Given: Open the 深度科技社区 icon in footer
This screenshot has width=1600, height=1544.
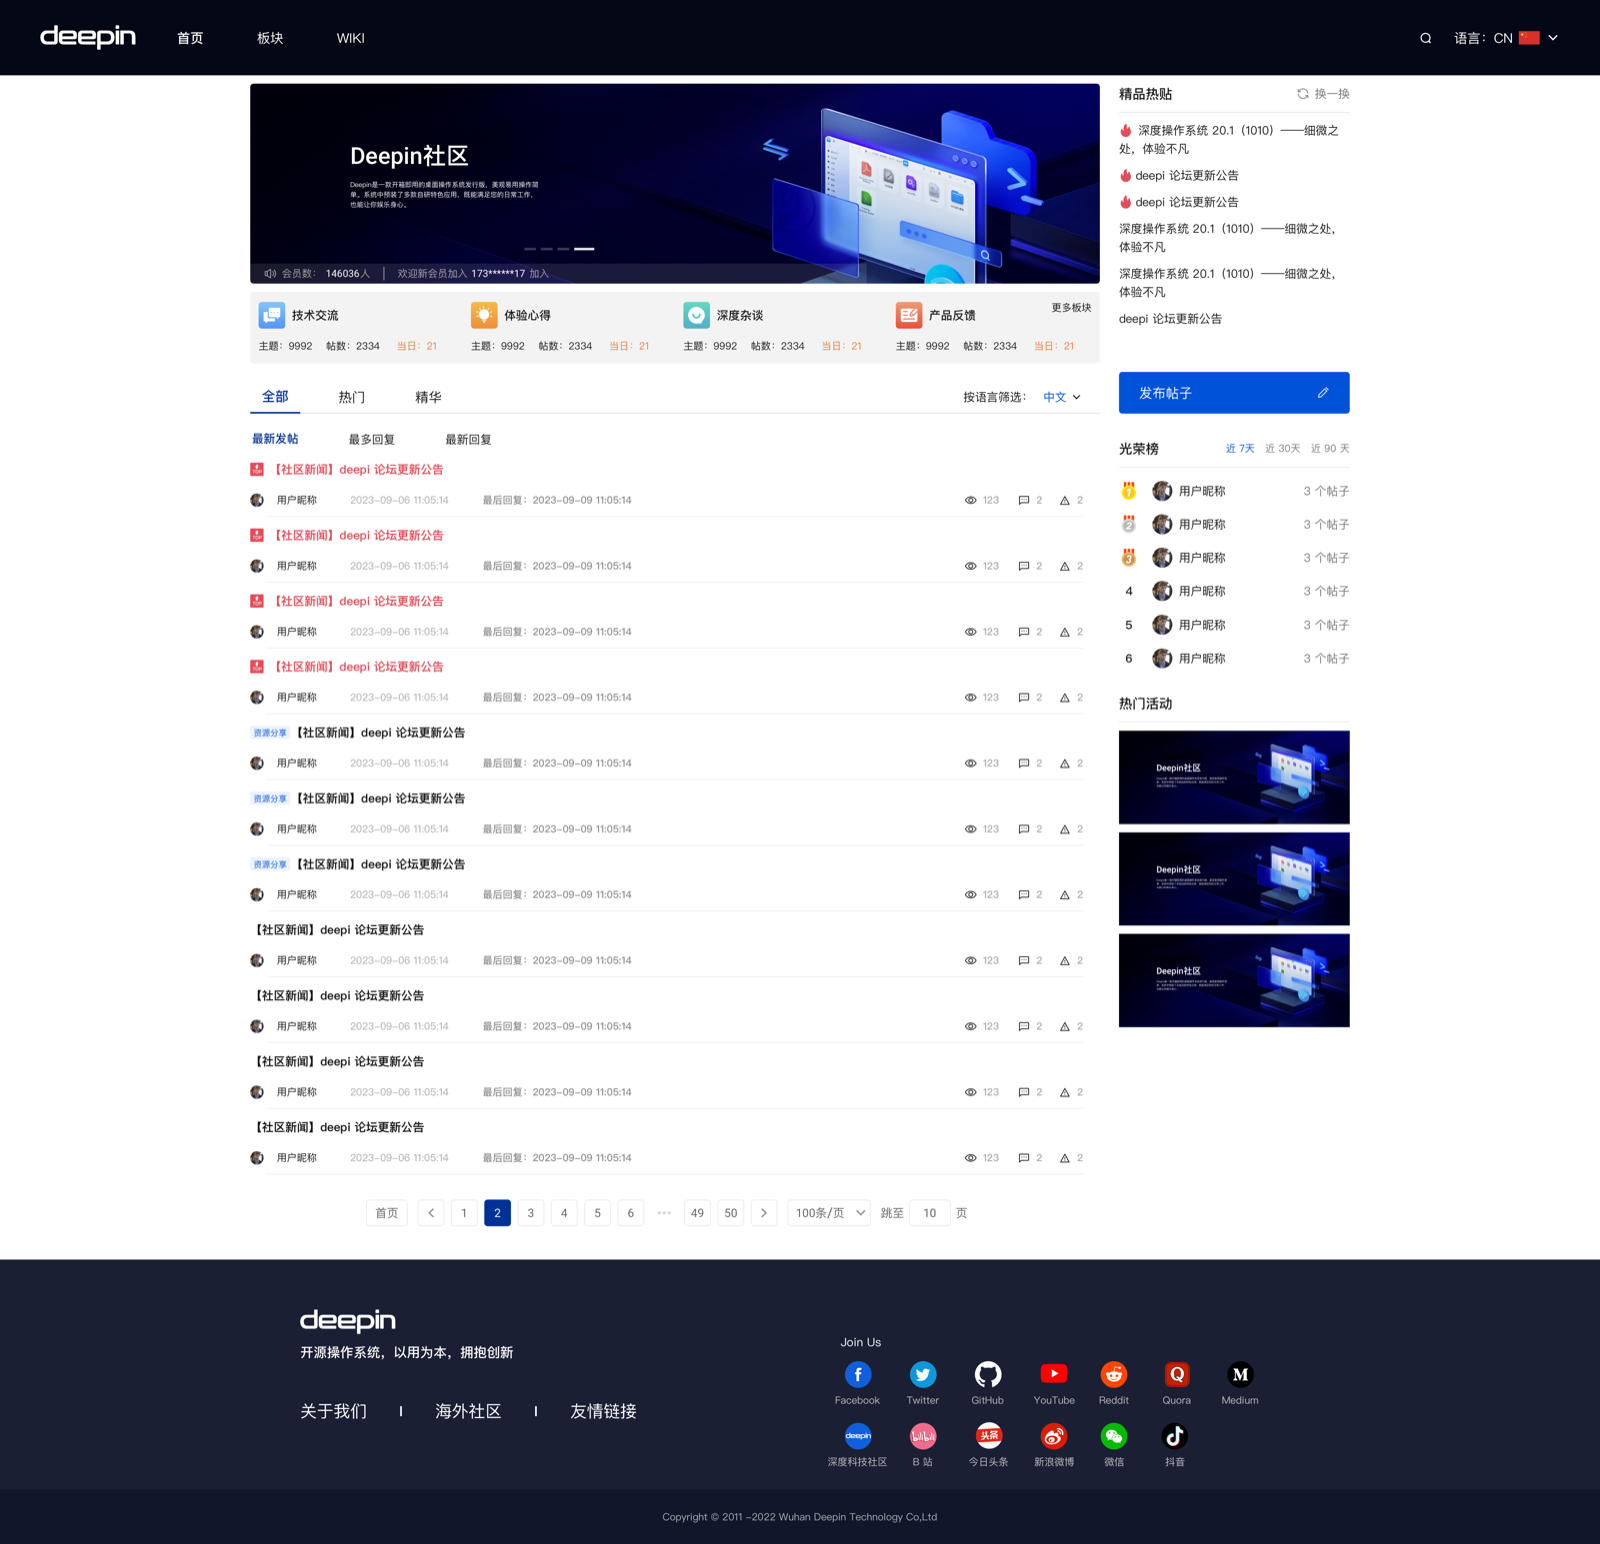Looking at the screenshot, I should (x=858, y=1437).
